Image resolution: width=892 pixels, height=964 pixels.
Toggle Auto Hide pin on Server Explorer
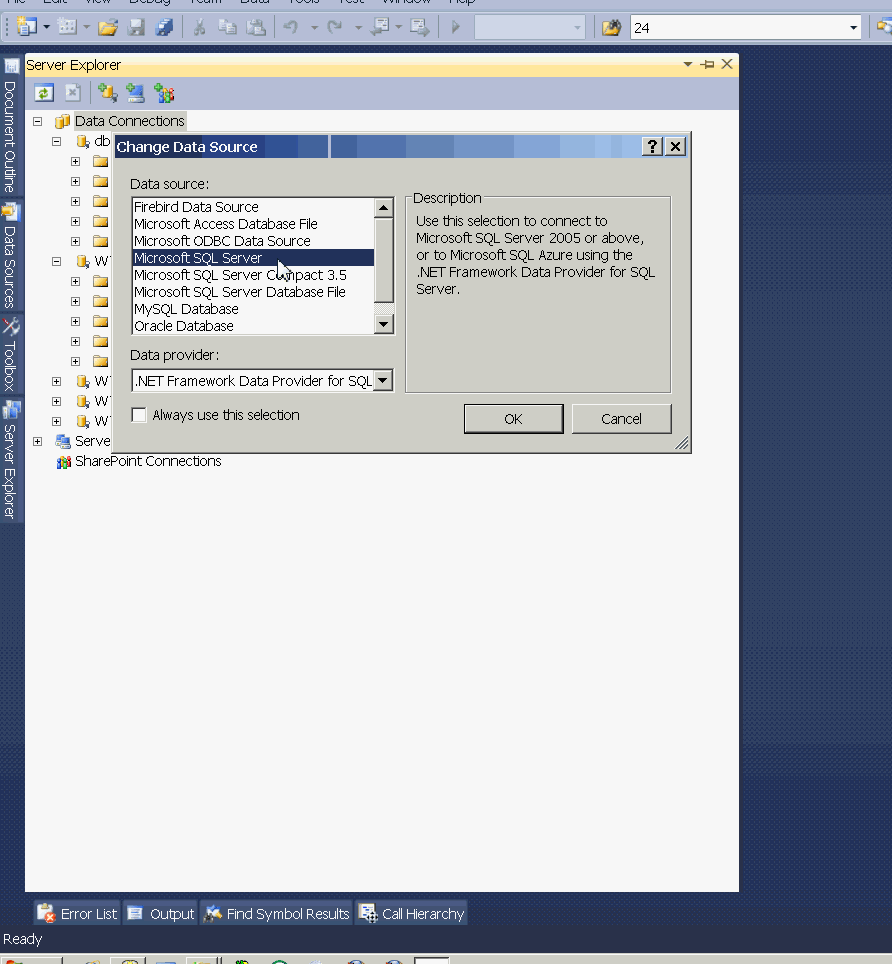coord(708,65)
